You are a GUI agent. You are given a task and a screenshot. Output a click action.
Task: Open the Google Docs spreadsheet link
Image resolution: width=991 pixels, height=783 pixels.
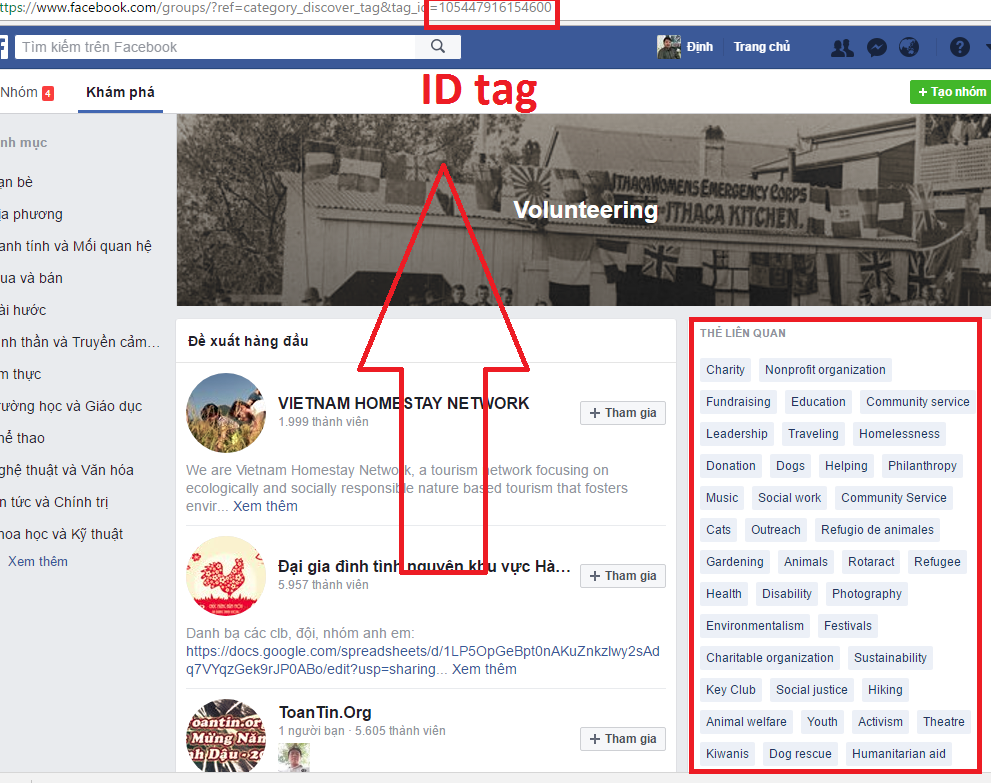422,660
